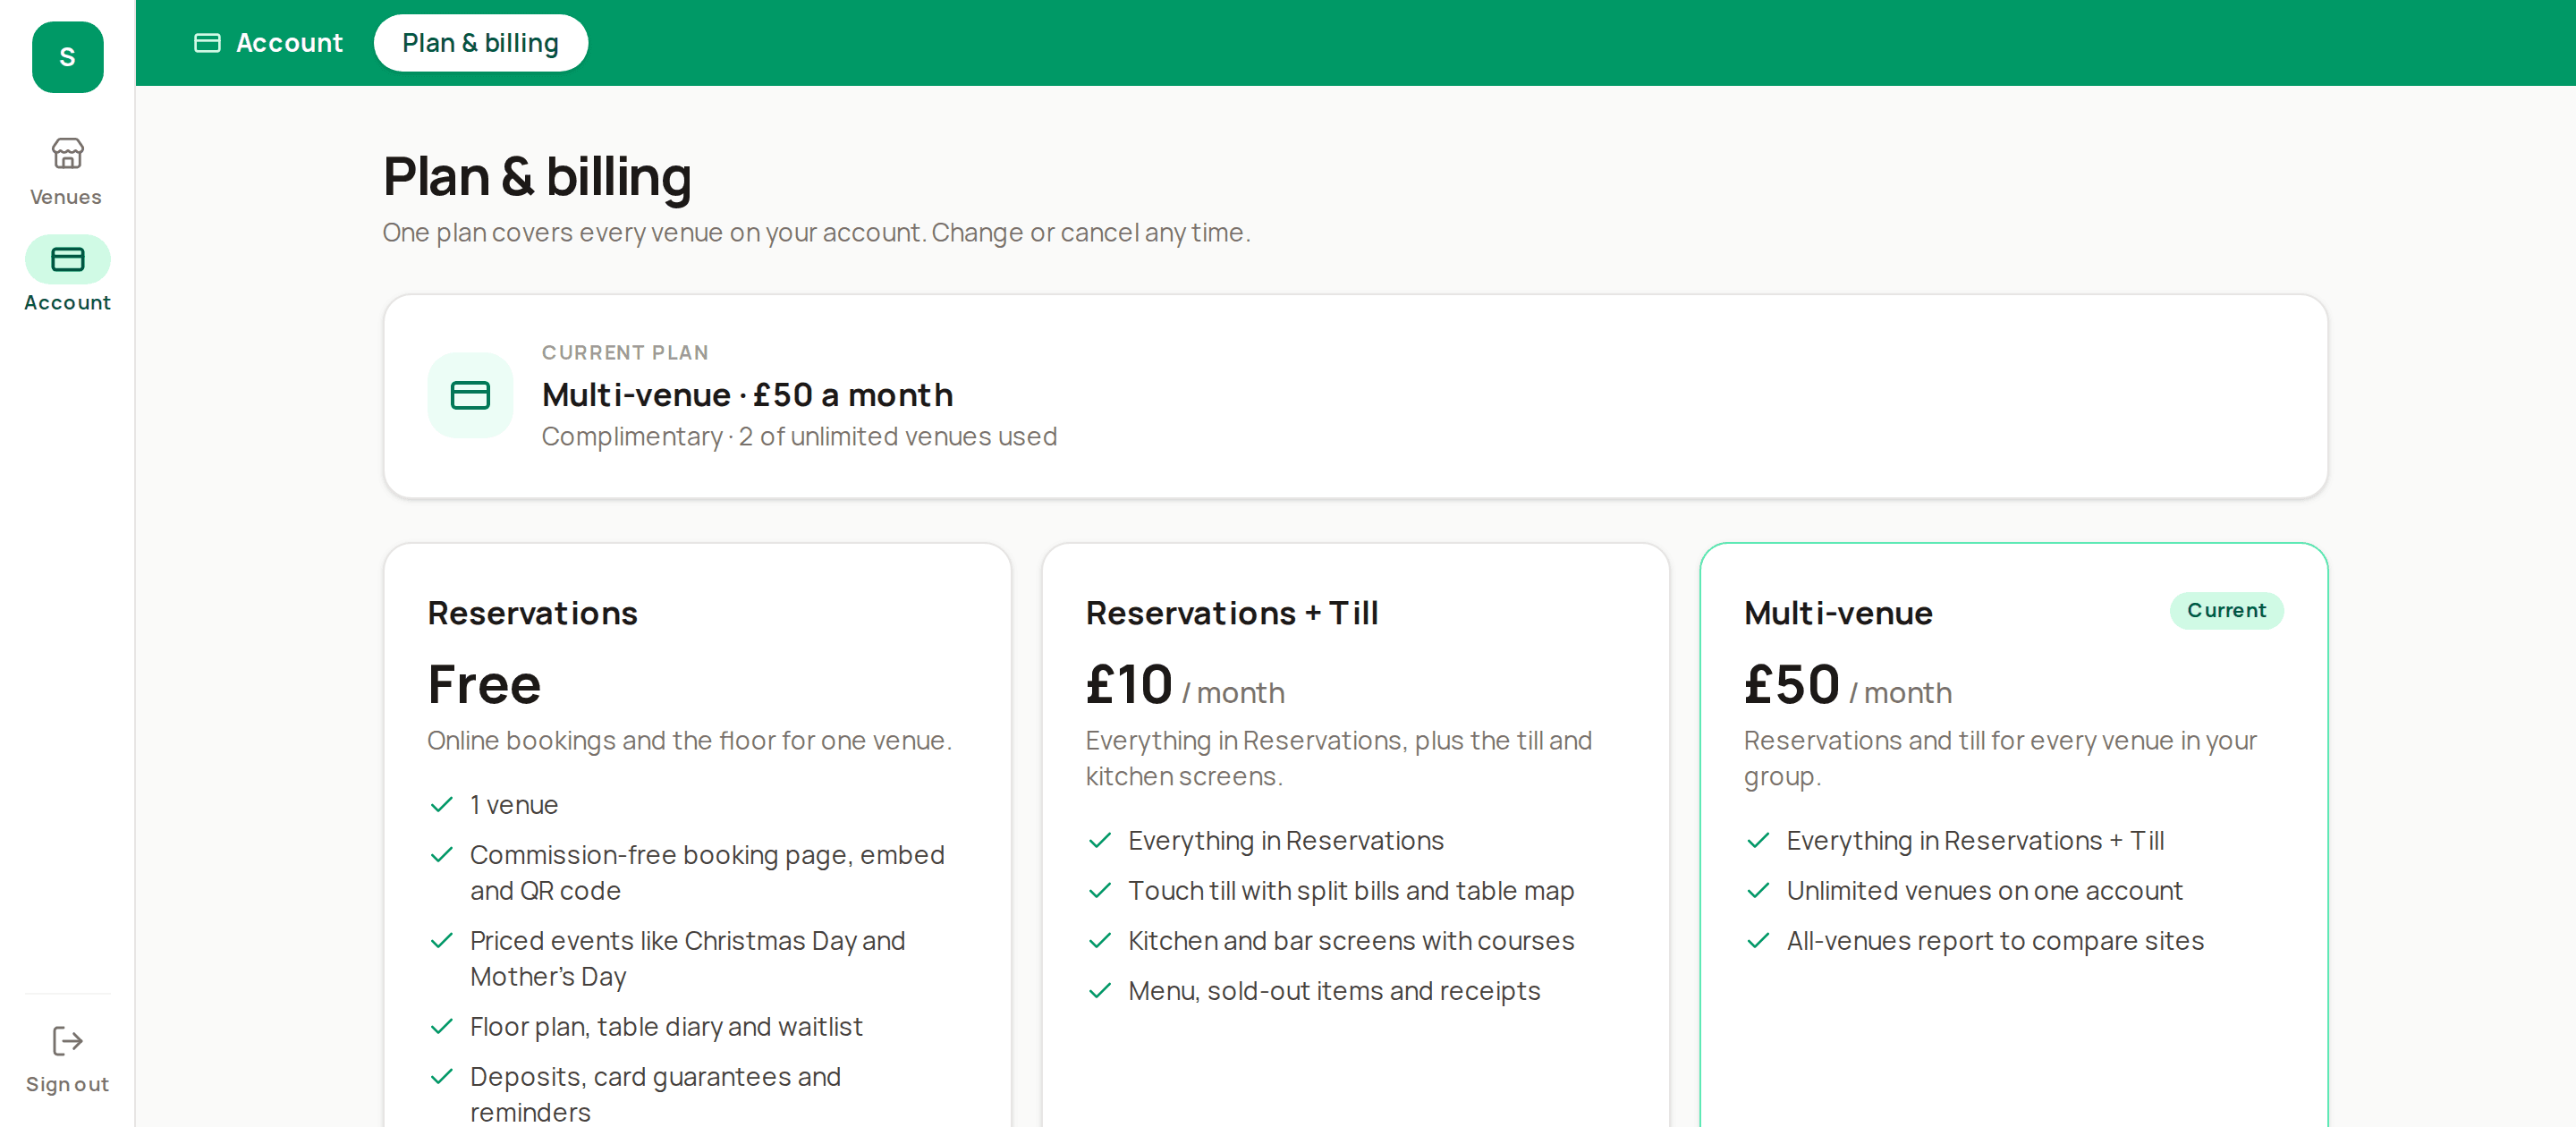Click 'All-venues report to compare sites'
The height and width of the screenshot is (1127, 2576).
coord(1995,941)
